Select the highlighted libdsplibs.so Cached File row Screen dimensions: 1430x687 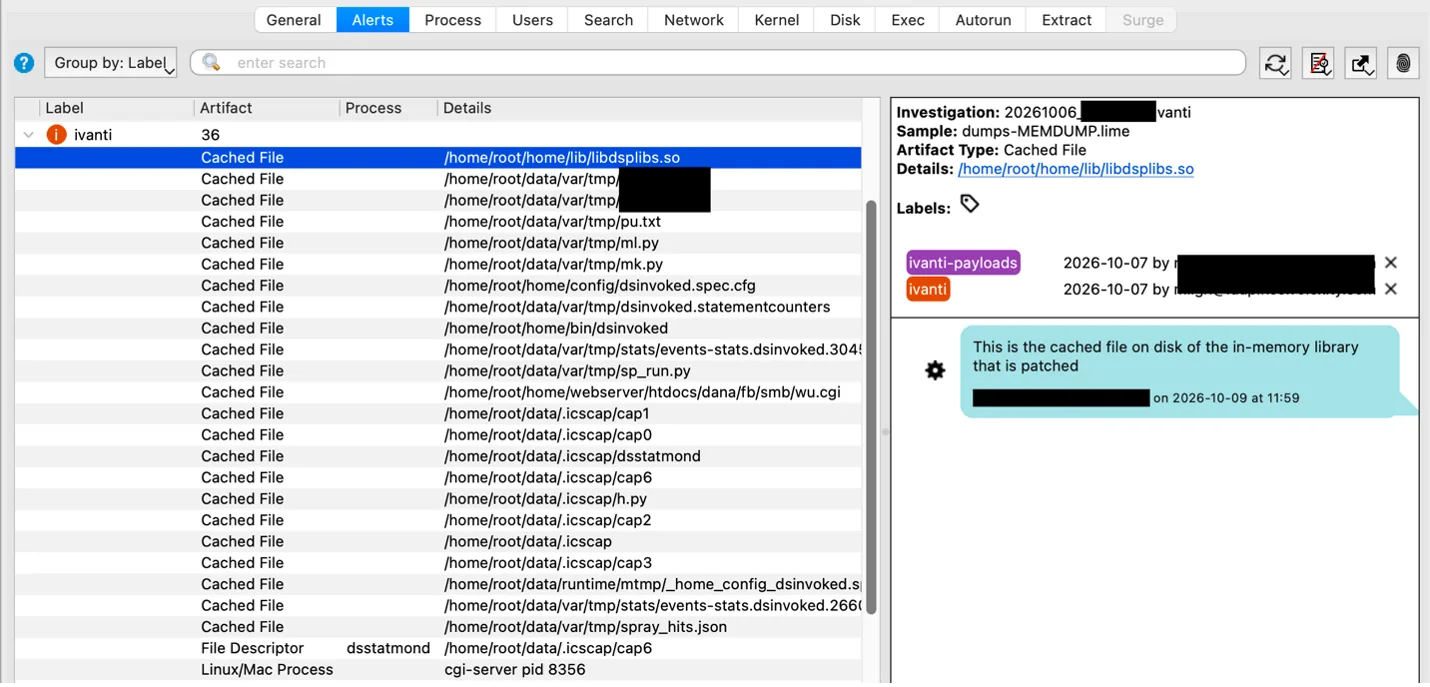(x=438, y=157)
